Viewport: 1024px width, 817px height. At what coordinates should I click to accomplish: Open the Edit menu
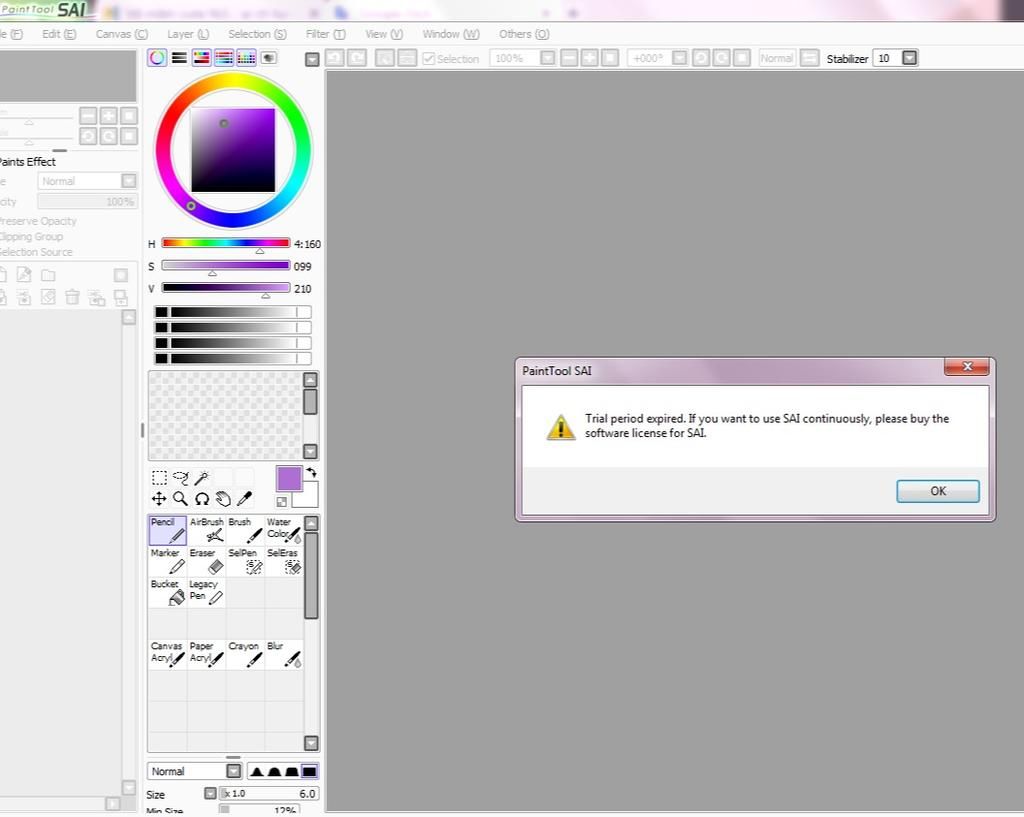[x=59, y=34]
